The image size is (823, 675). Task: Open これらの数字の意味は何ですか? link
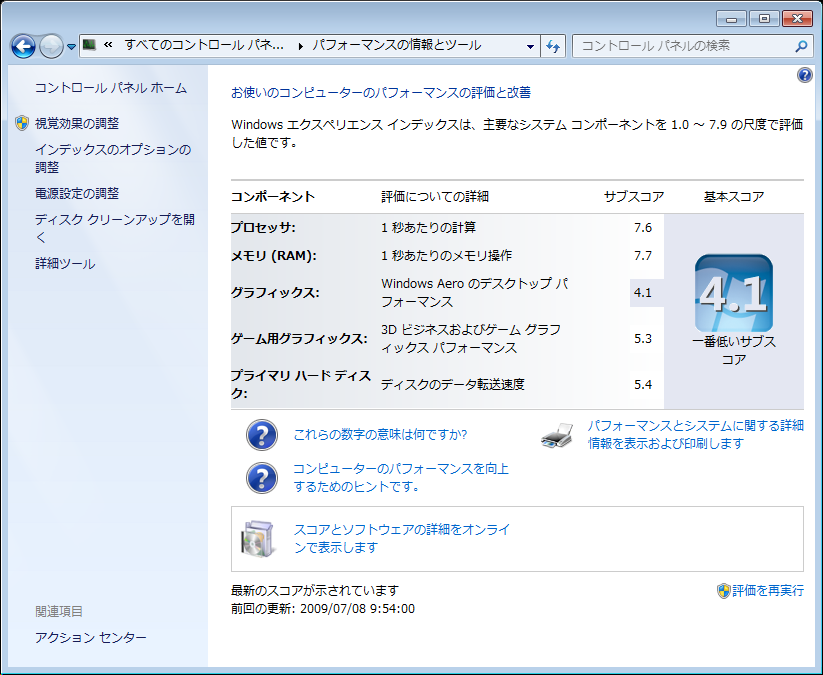380,435
